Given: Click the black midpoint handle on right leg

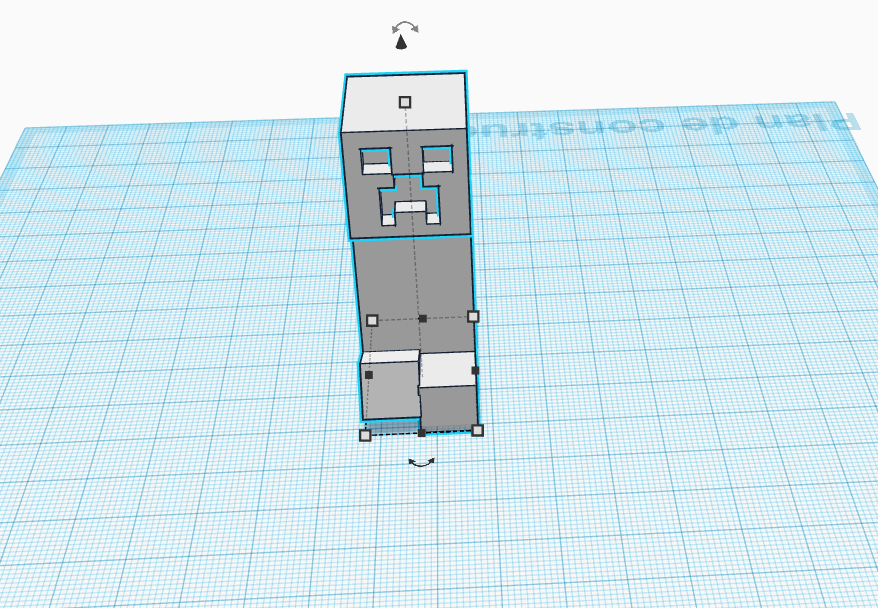Looking at the screenshot, I should 475,371.
